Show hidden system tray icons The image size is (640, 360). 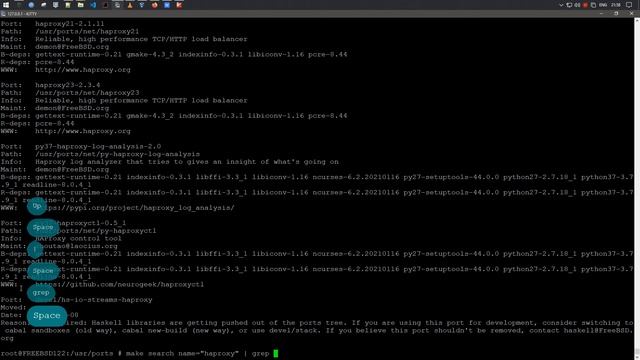561,5
